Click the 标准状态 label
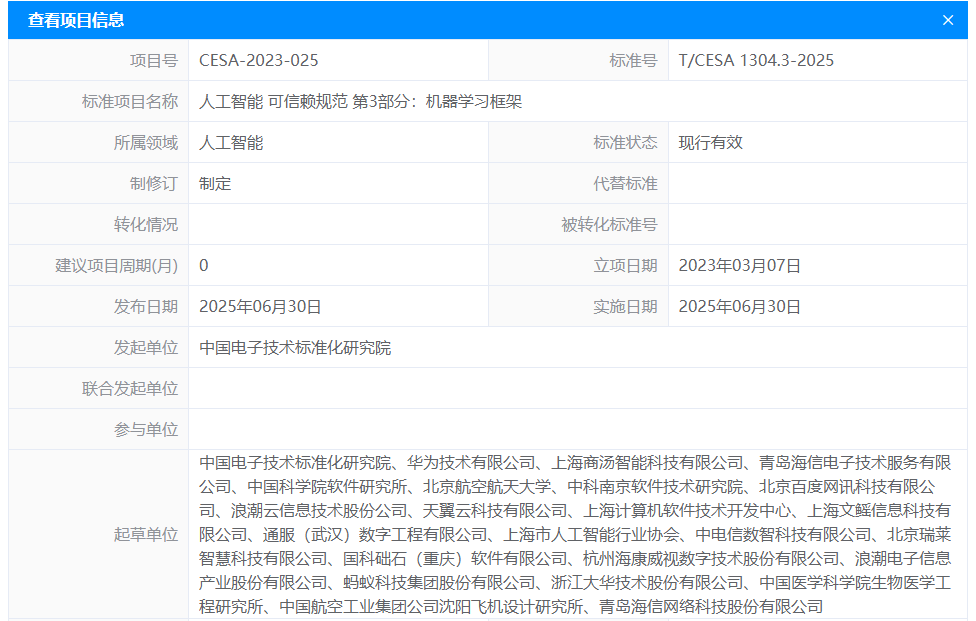The width and height of the screenshot is (976, 621). [x=625, y=142]
